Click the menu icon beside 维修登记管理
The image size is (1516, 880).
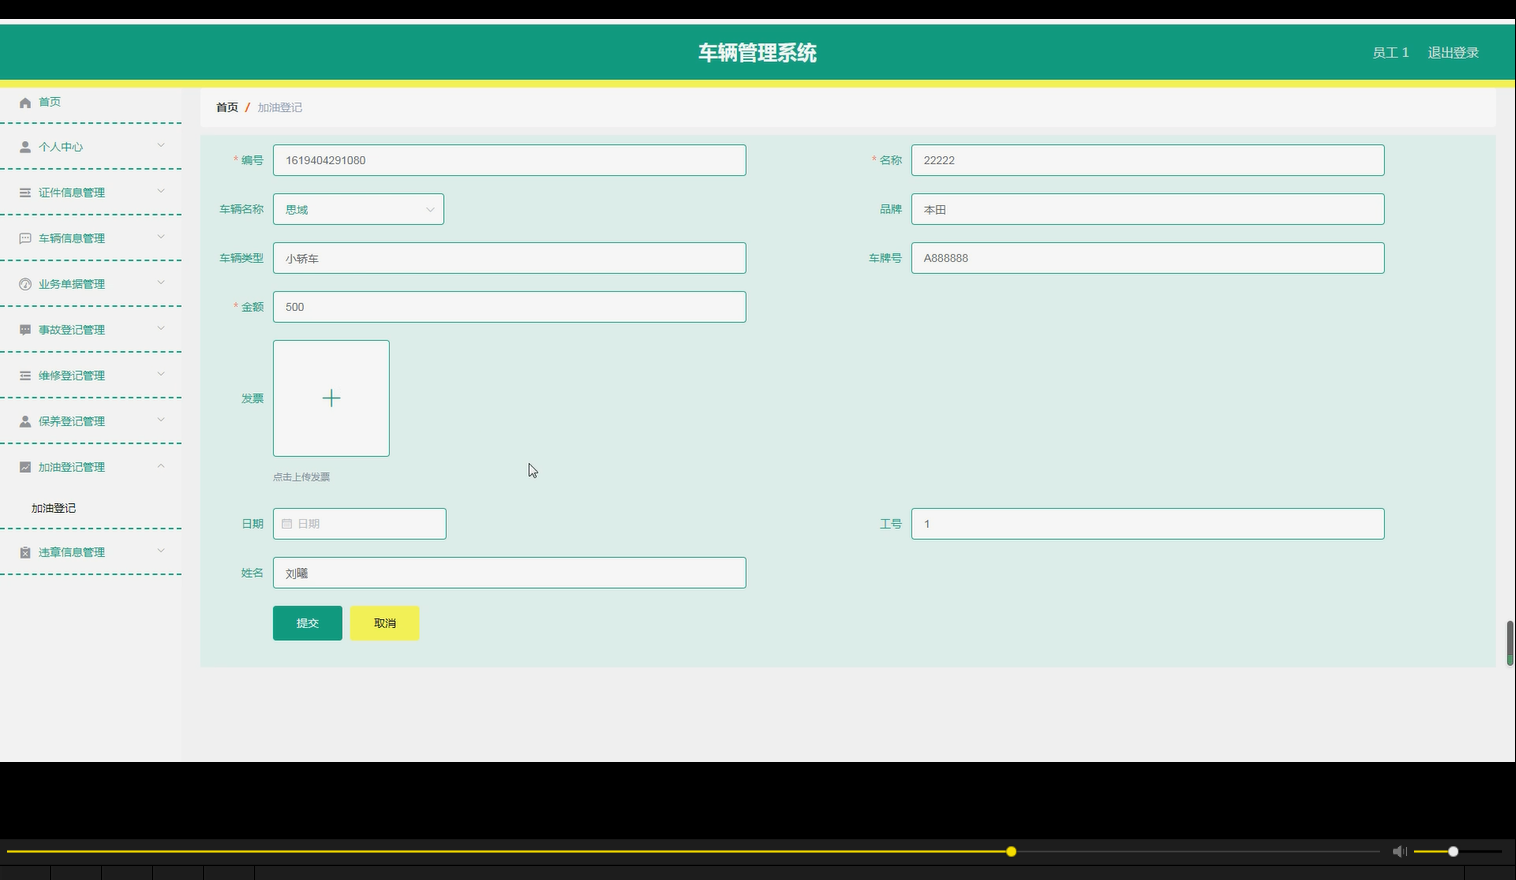tap(24, 375)
